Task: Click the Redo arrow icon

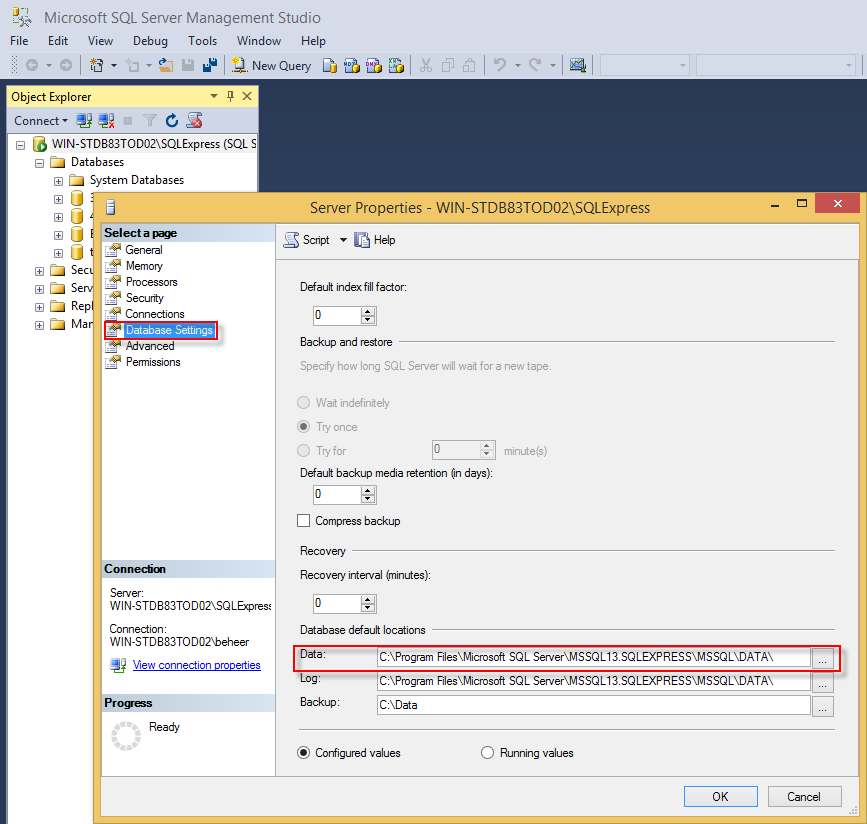Action: (x=535, y=65)
